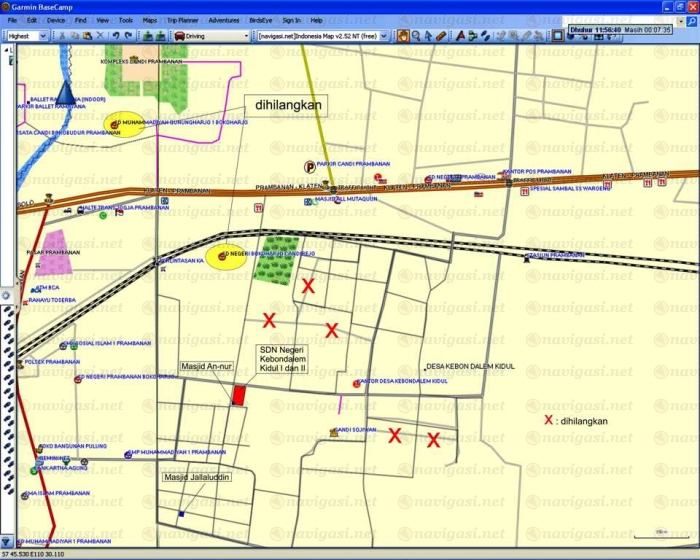The height and width of the screenshot is (560, 700).
Task: Click the Undo arrow in toolbar
Action: [116, 36]
